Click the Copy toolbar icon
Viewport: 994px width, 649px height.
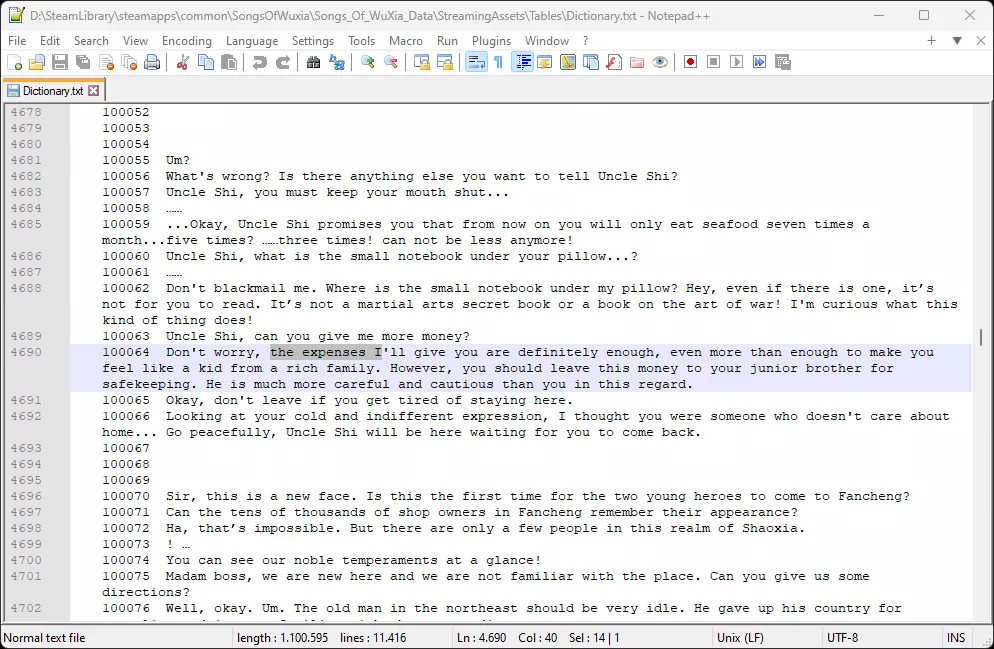pos(206,62)
